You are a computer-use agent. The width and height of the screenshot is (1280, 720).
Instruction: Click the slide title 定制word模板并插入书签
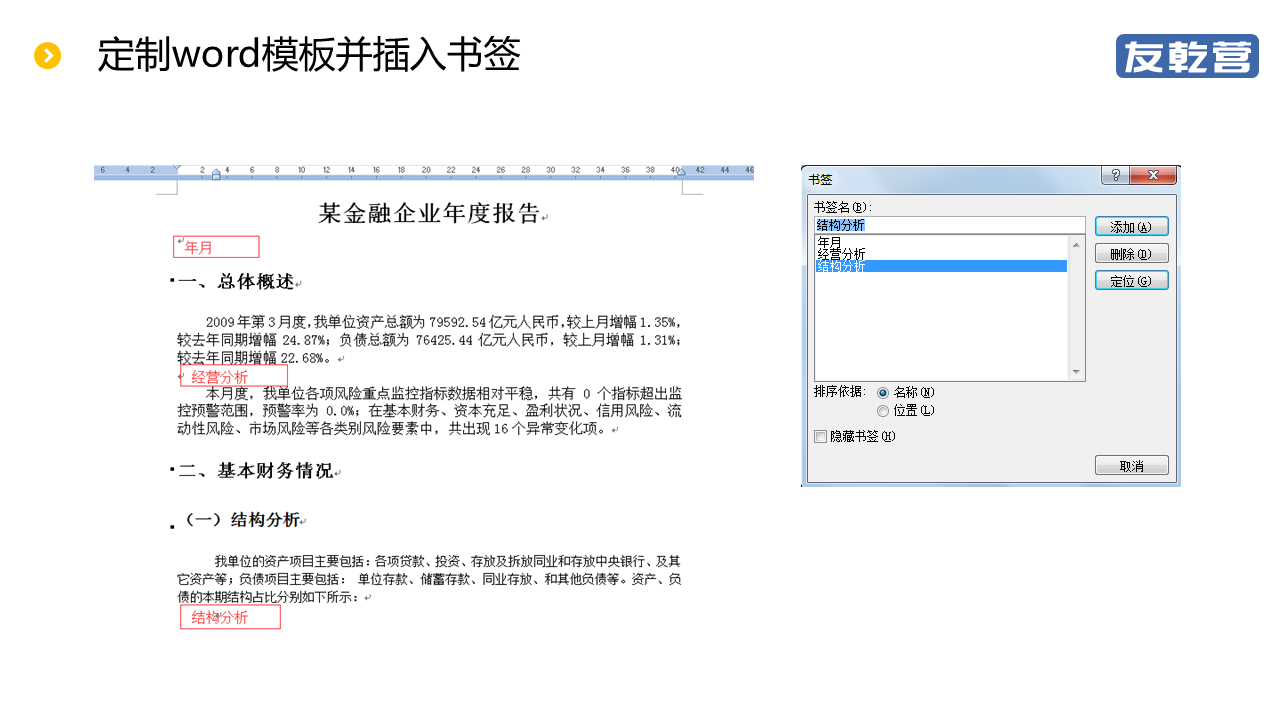click(x=309, y=55)
